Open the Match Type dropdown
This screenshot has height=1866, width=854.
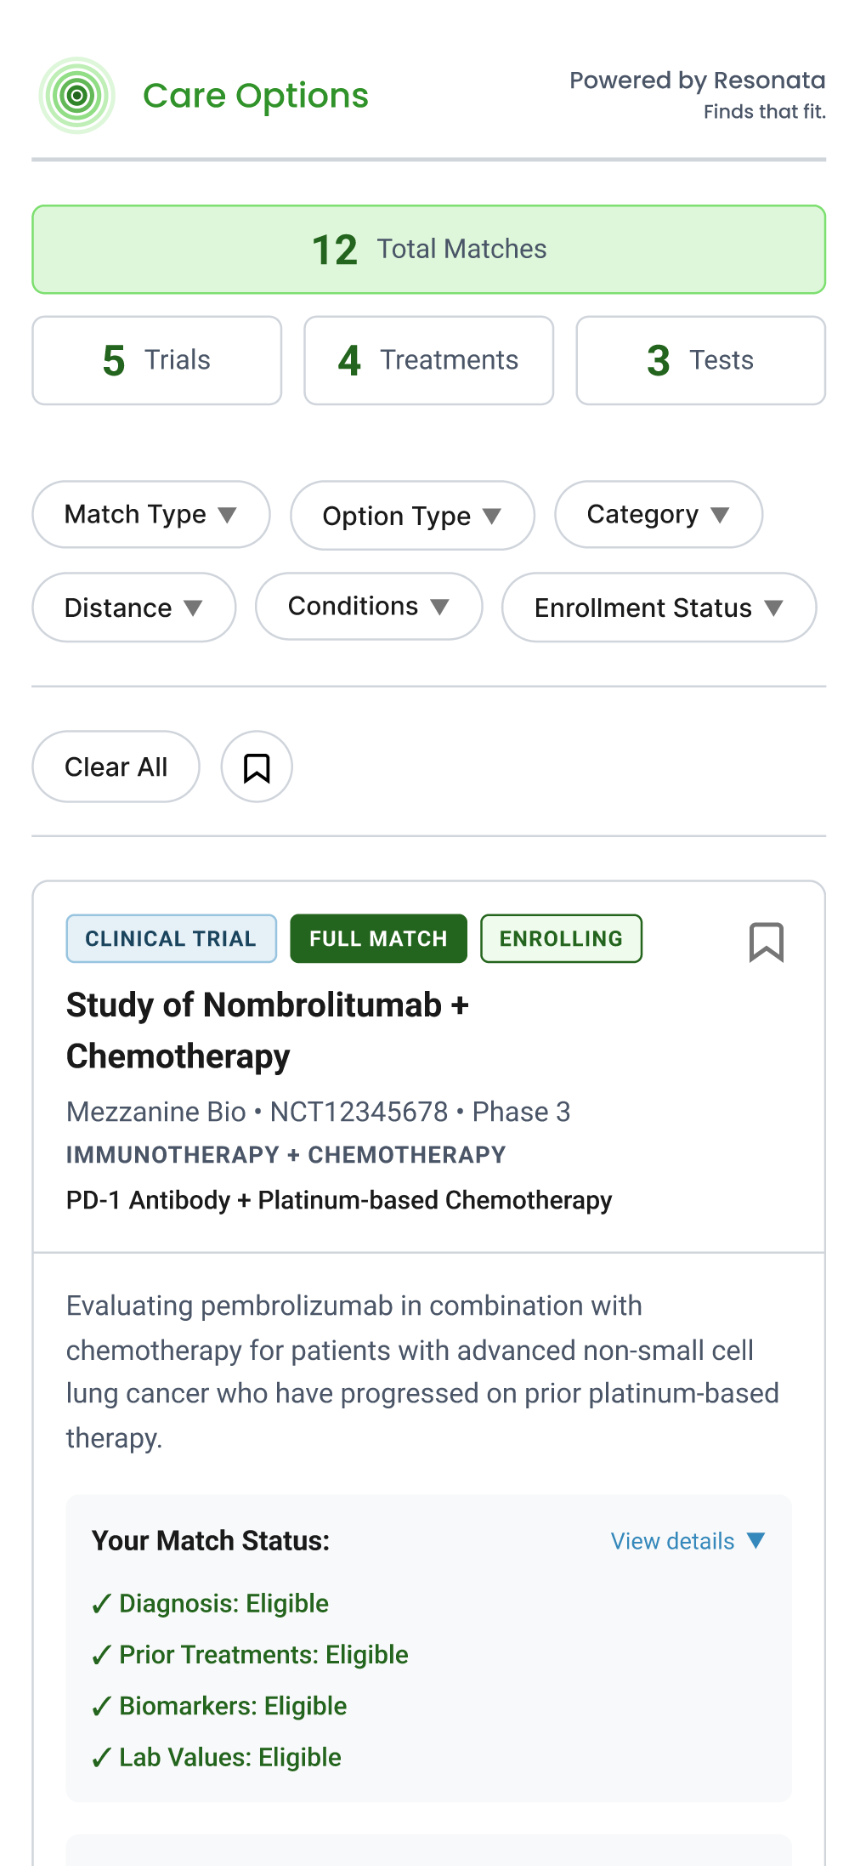(x=151, y=515)
